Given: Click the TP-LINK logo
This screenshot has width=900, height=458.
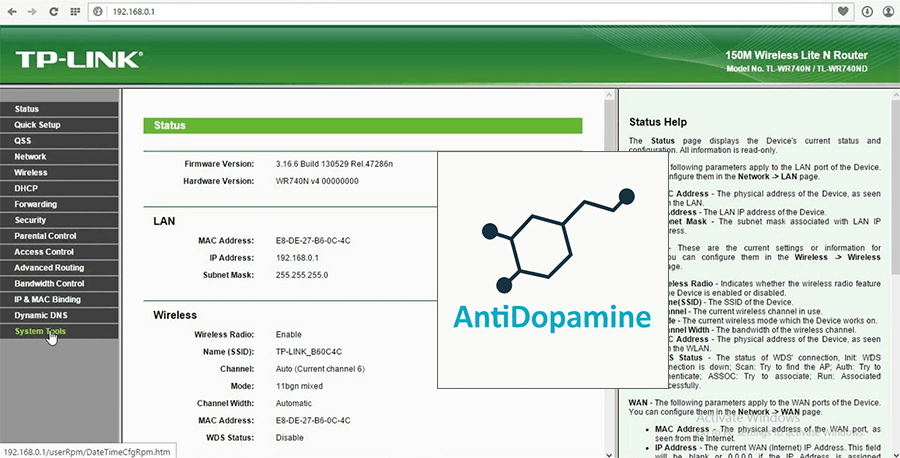Looking at the screenshot, I should [x=79, y=59].
